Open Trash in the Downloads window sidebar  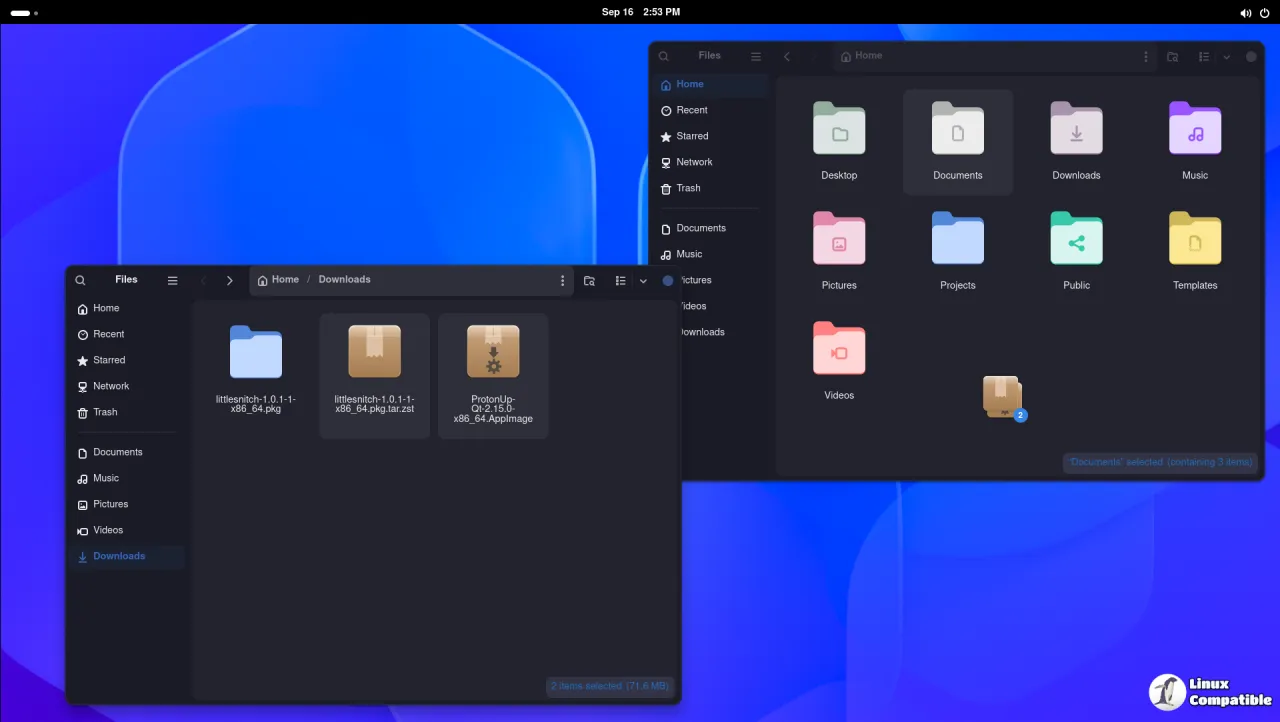pyautogui.click(x=127, y=412)
